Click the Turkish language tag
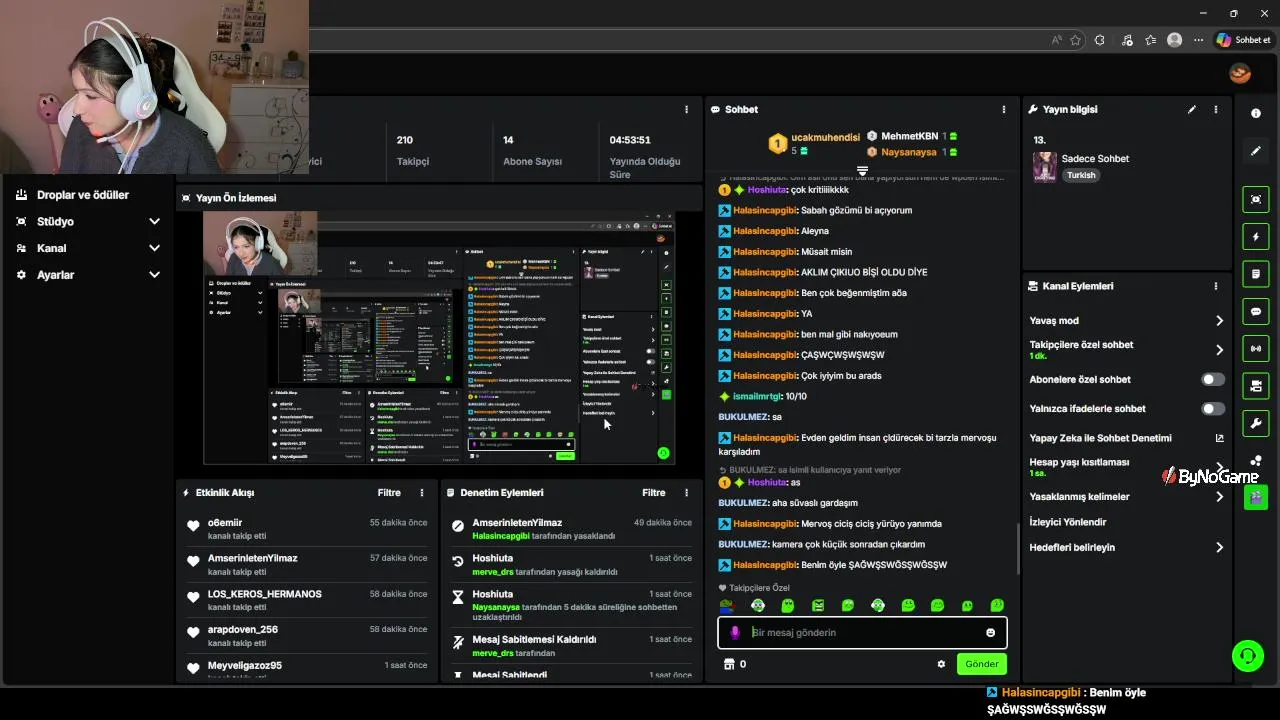The image size is (1280, 720). tap(1081, 175)
